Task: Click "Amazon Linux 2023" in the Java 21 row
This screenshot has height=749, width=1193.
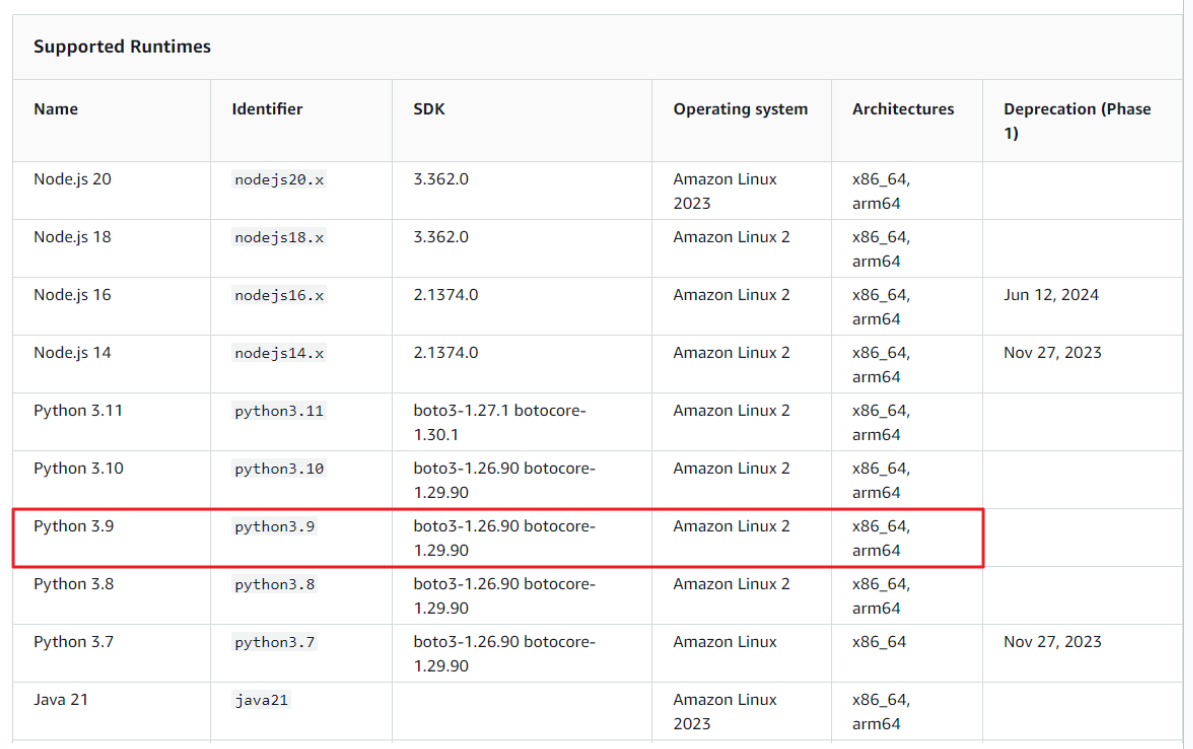Action: (725, 712)
